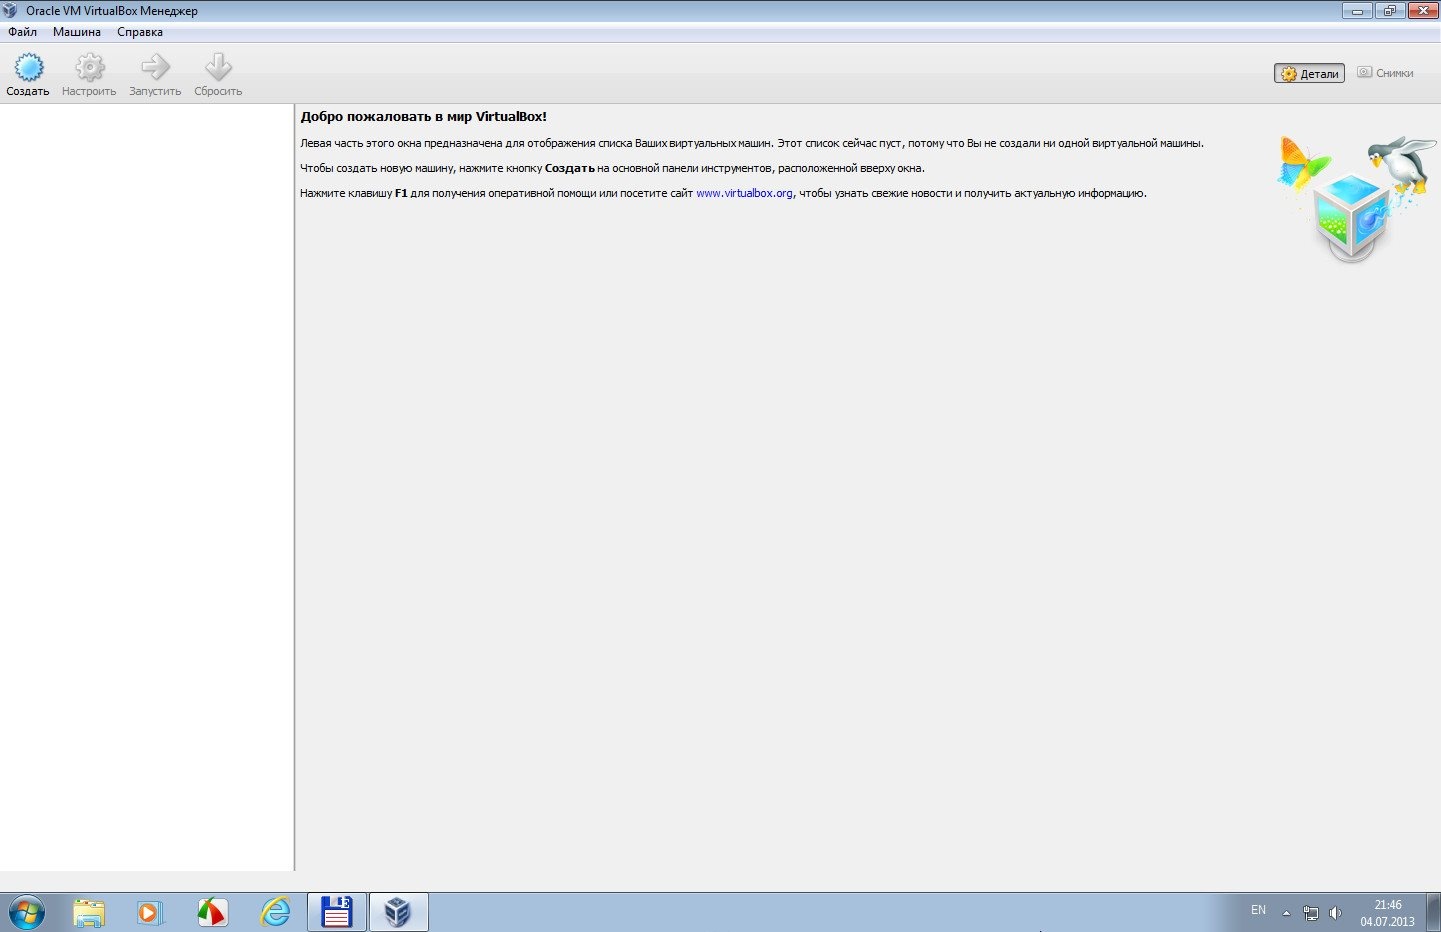This screenshot has width=1441, height=932.
Task: Click the VirtualBox icon in the title bar
Action: point(11,11)
